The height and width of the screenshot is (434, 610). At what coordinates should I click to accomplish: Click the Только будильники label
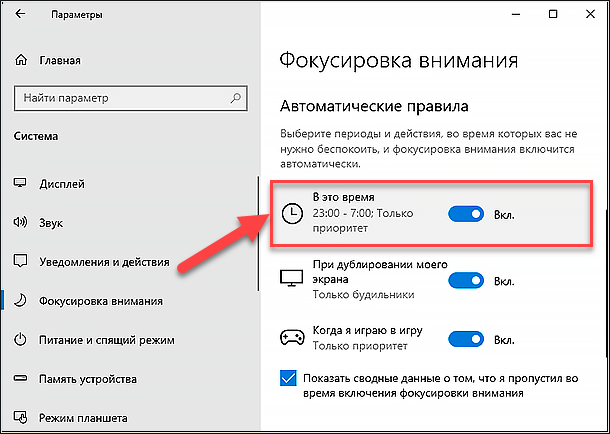pos(363,295)
